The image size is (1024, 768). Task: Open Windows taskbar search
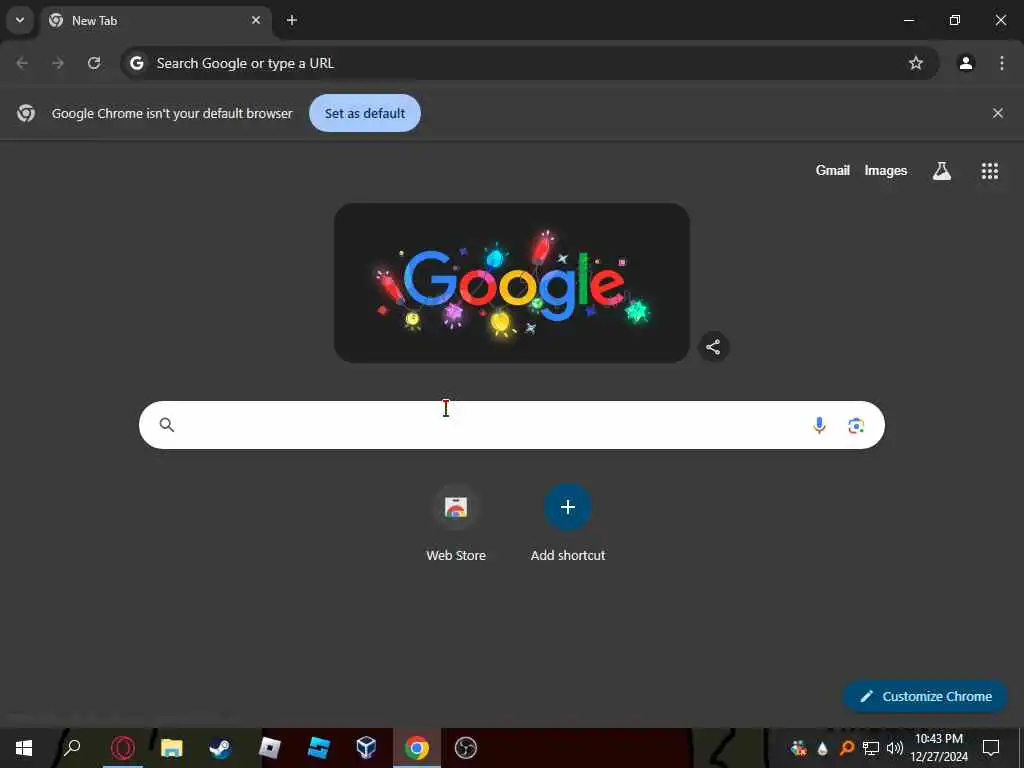click(x=72, y=748)
